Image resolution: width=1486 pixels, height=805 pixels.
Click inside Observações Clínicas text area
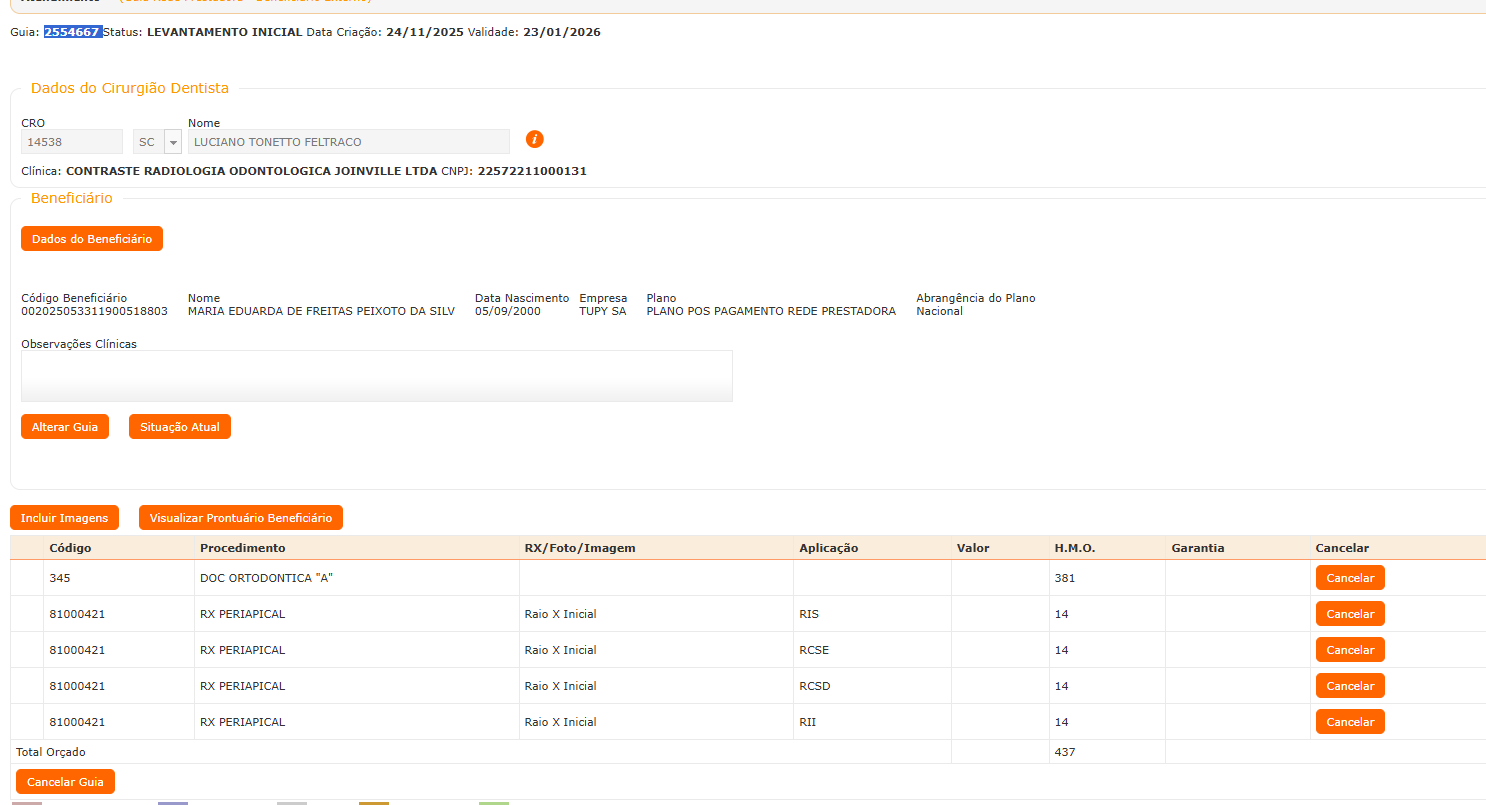(376, 376)
